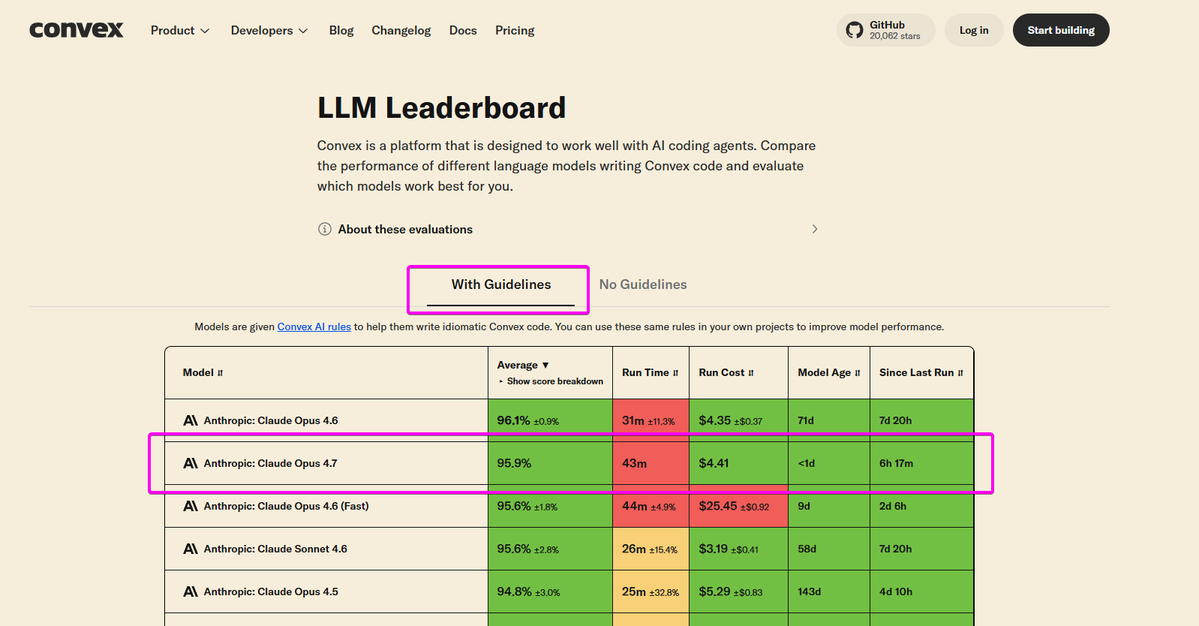Click the 95.9% average score cell
The height and width of the screenshot is (626, 1199).
click(x=551, y=463)
